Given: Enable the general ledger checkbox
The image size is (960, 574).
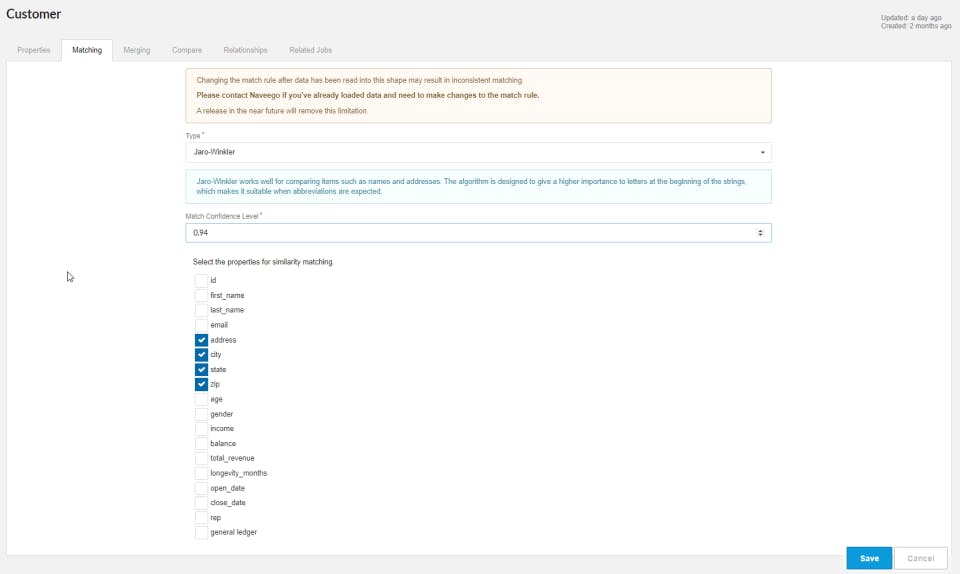Looking at the screenshot, I should [201, 532].
